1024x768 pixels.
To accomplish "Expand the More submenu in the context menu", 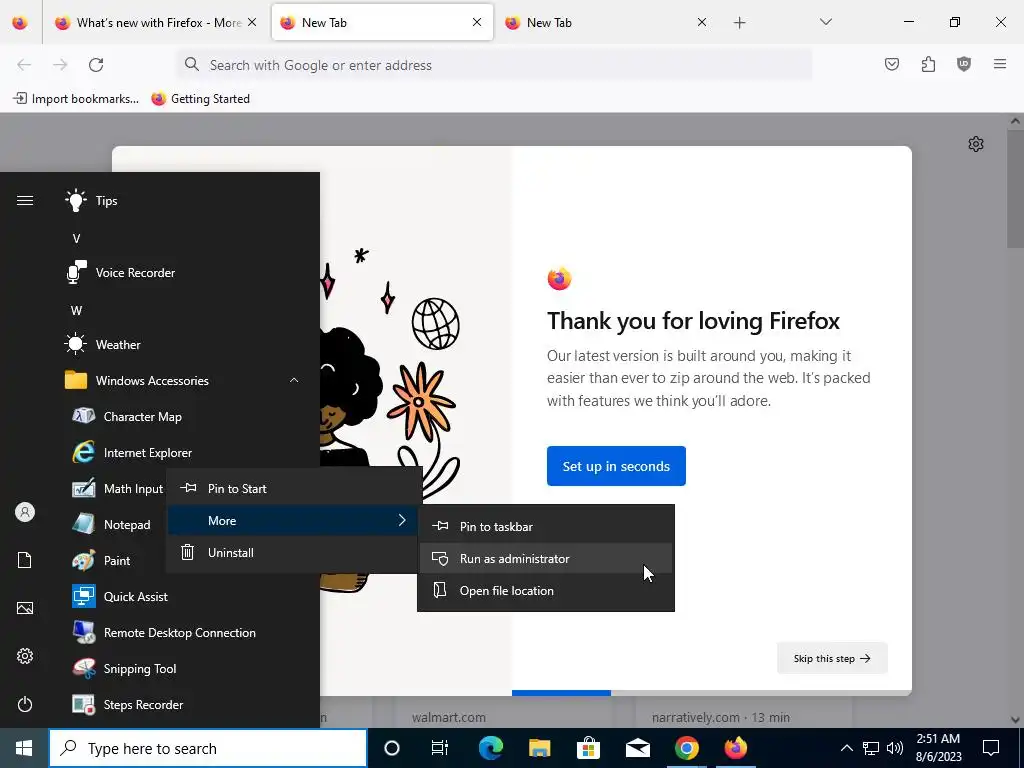I will 293,520.
